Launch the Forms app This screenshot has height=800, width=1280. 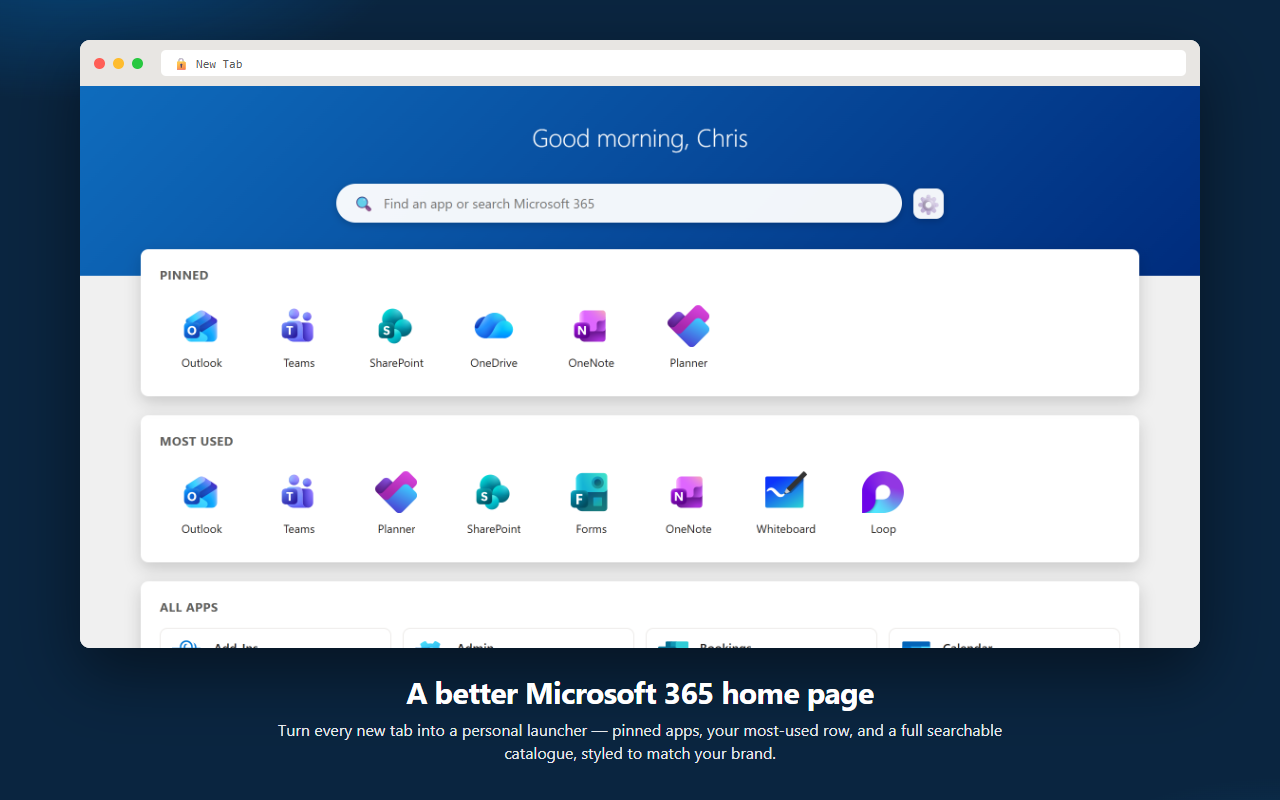(x=591, y=503)
